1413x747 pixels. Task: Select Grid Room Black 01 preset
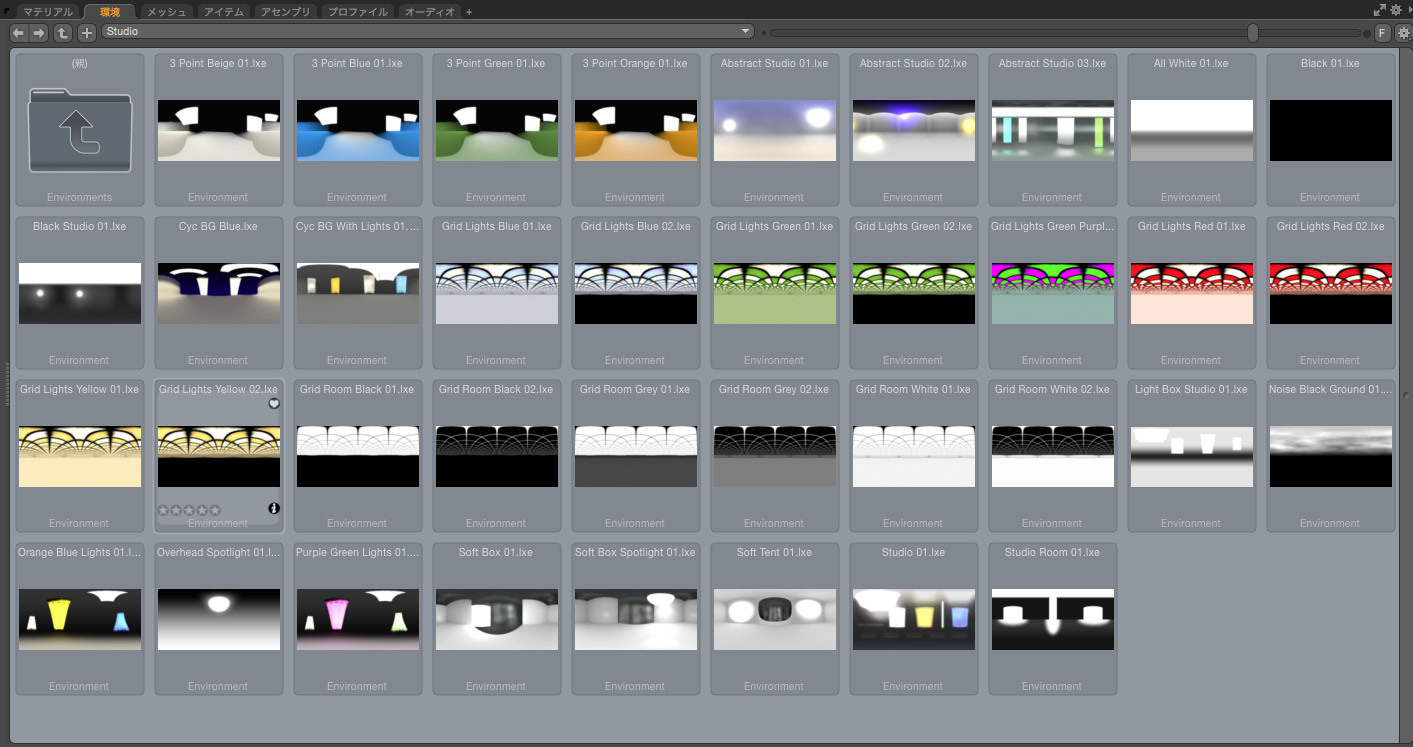[x=357, y=456]
